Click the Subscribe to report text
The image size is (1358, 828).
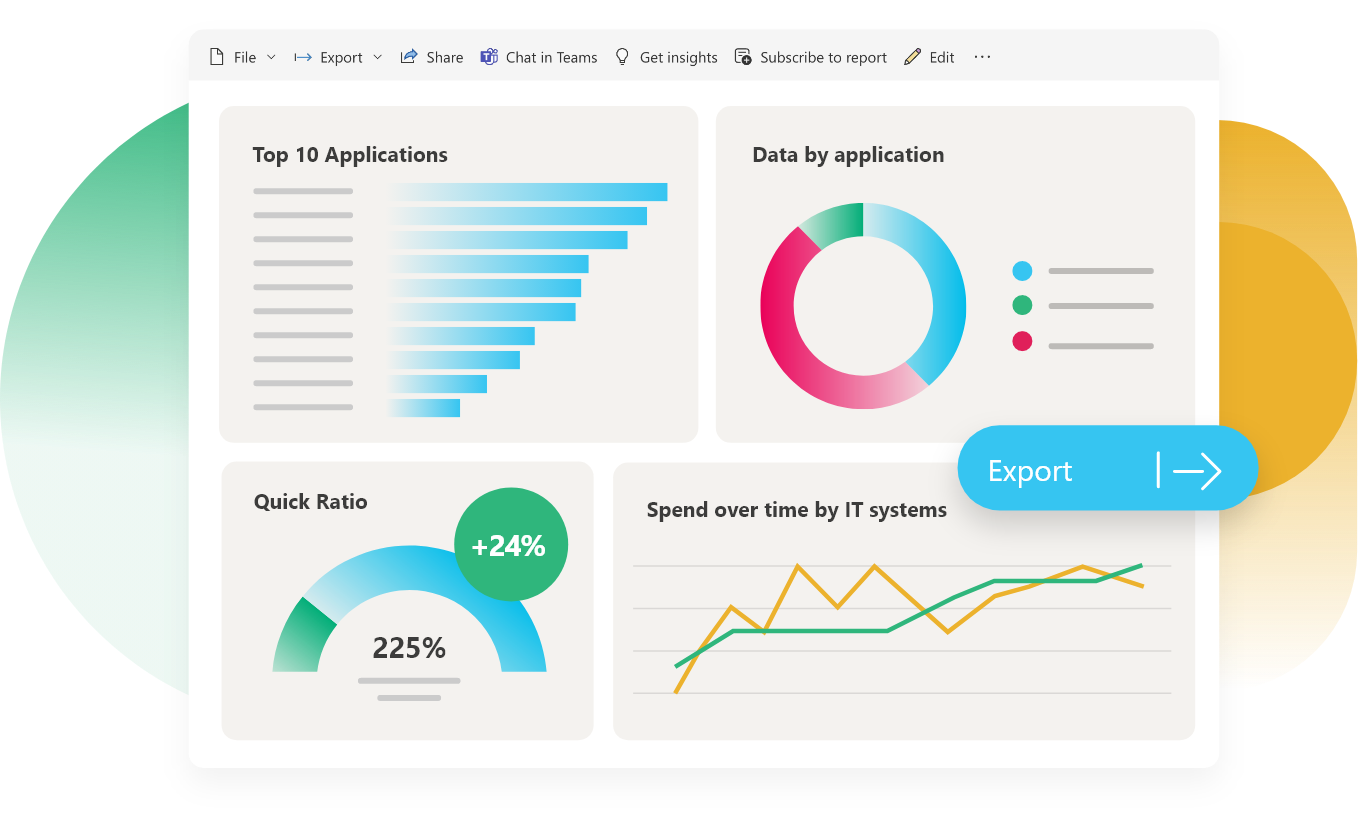tap(823, 57)
